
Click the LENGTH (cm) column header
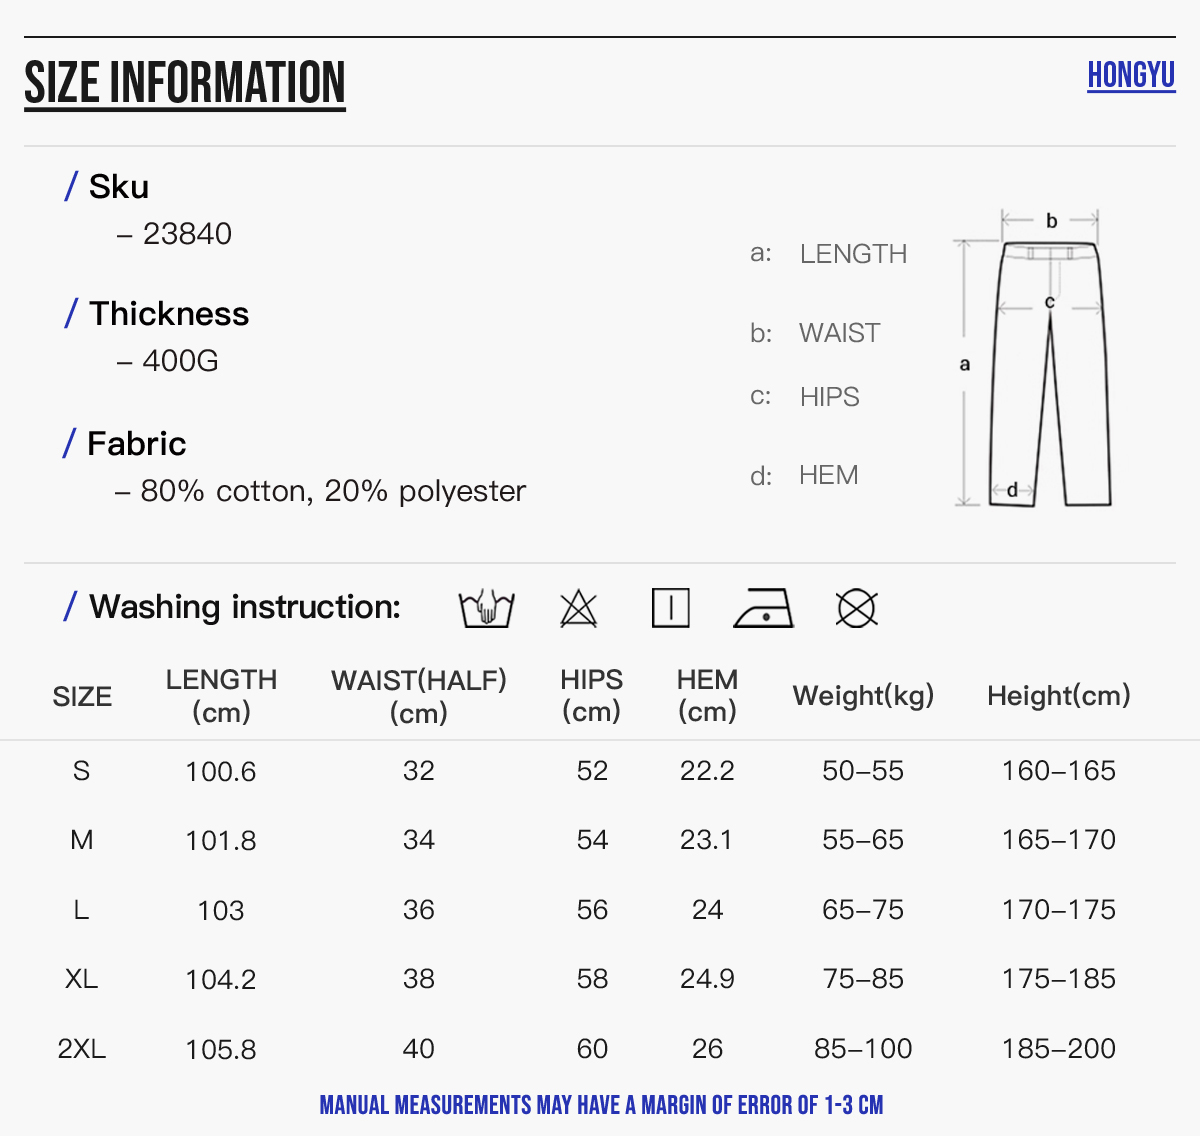click(x=221, y=696)
